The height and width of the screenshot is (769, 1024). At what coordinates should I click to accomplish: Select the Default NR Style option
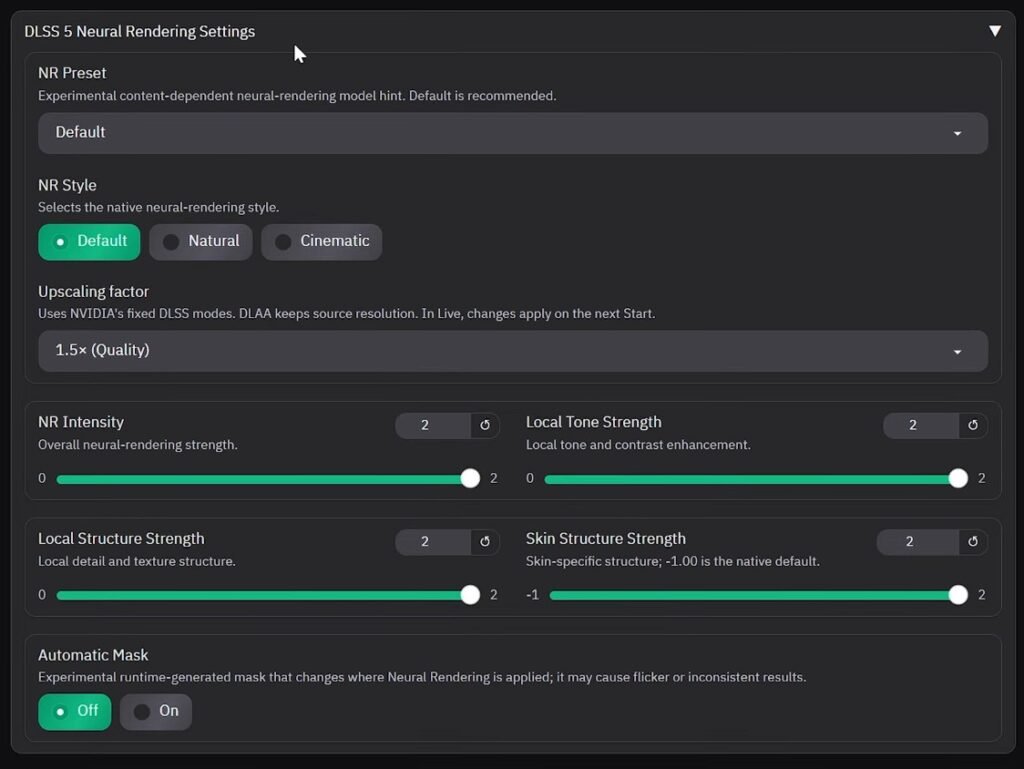(x=89, y=242)
